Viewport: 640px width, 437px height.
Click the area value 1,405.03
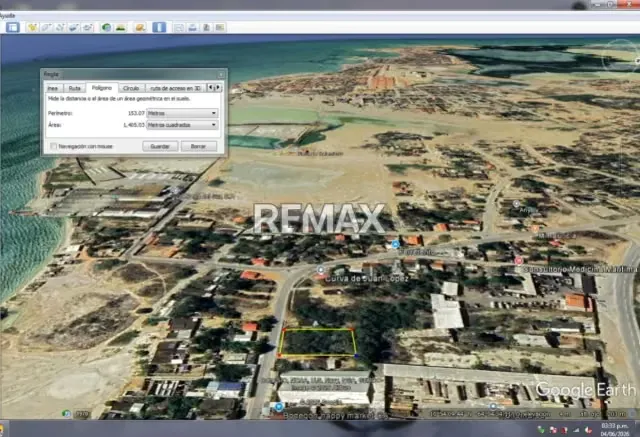134,125
